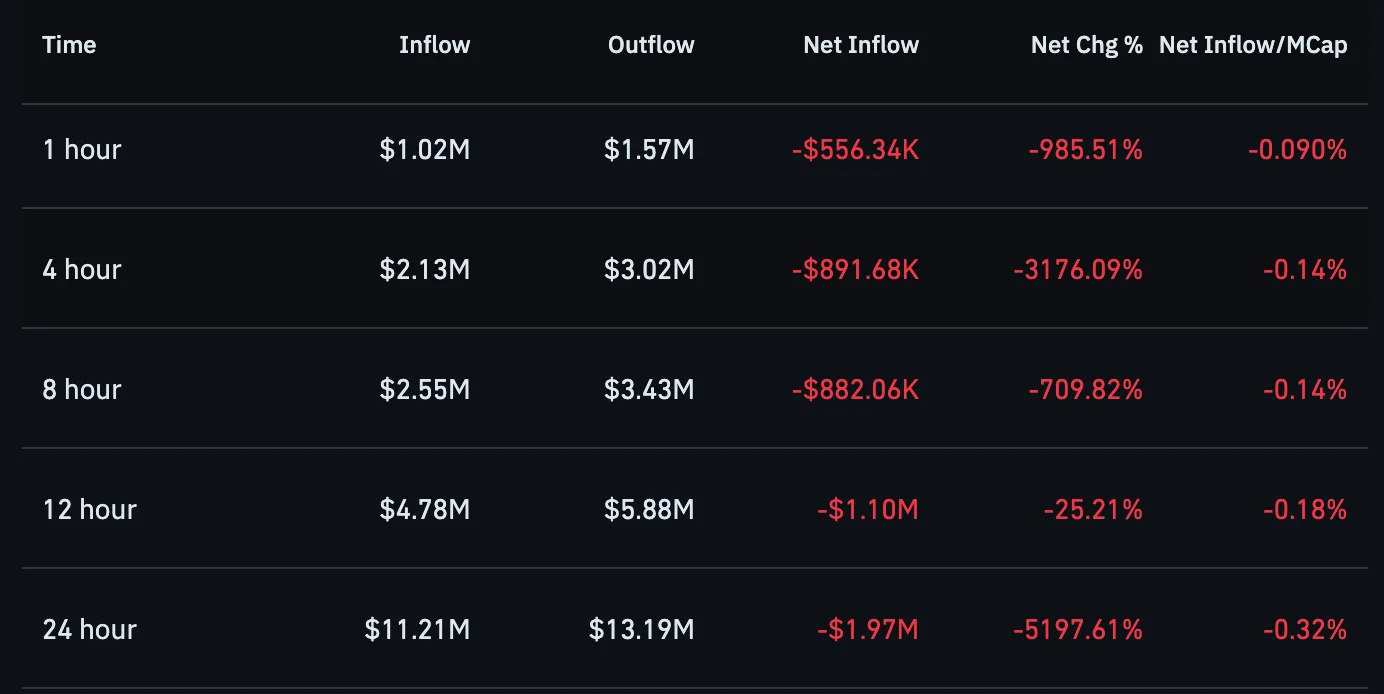Sort by the Inflow column header
The width and height of the screenshot is (1384, 694).
(x=434, y=45)
